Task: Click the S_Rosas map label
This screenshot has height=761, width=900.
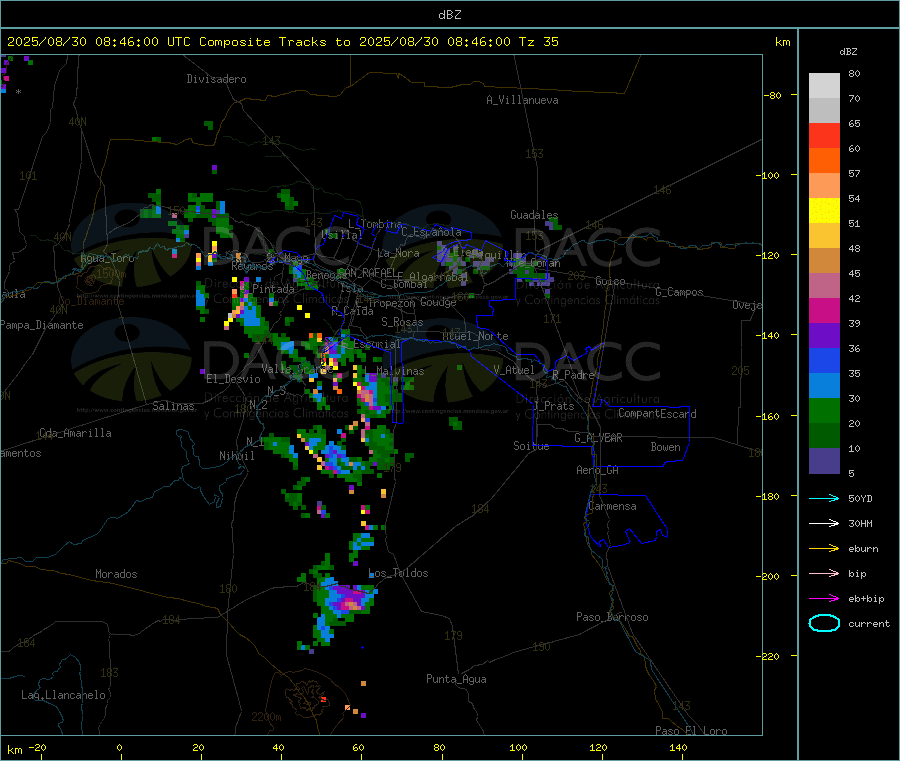Action: click(x=402, y=322)
